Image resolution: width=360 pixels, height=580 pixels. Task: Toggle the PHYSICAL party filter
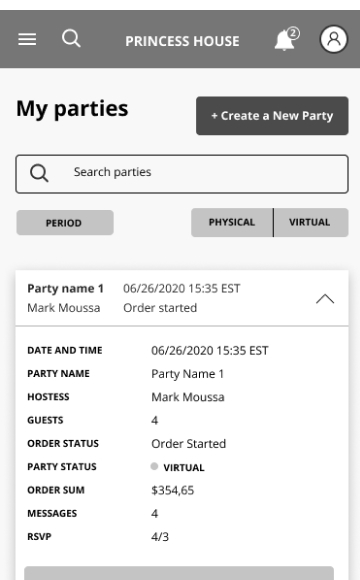(x=232, y=222)
